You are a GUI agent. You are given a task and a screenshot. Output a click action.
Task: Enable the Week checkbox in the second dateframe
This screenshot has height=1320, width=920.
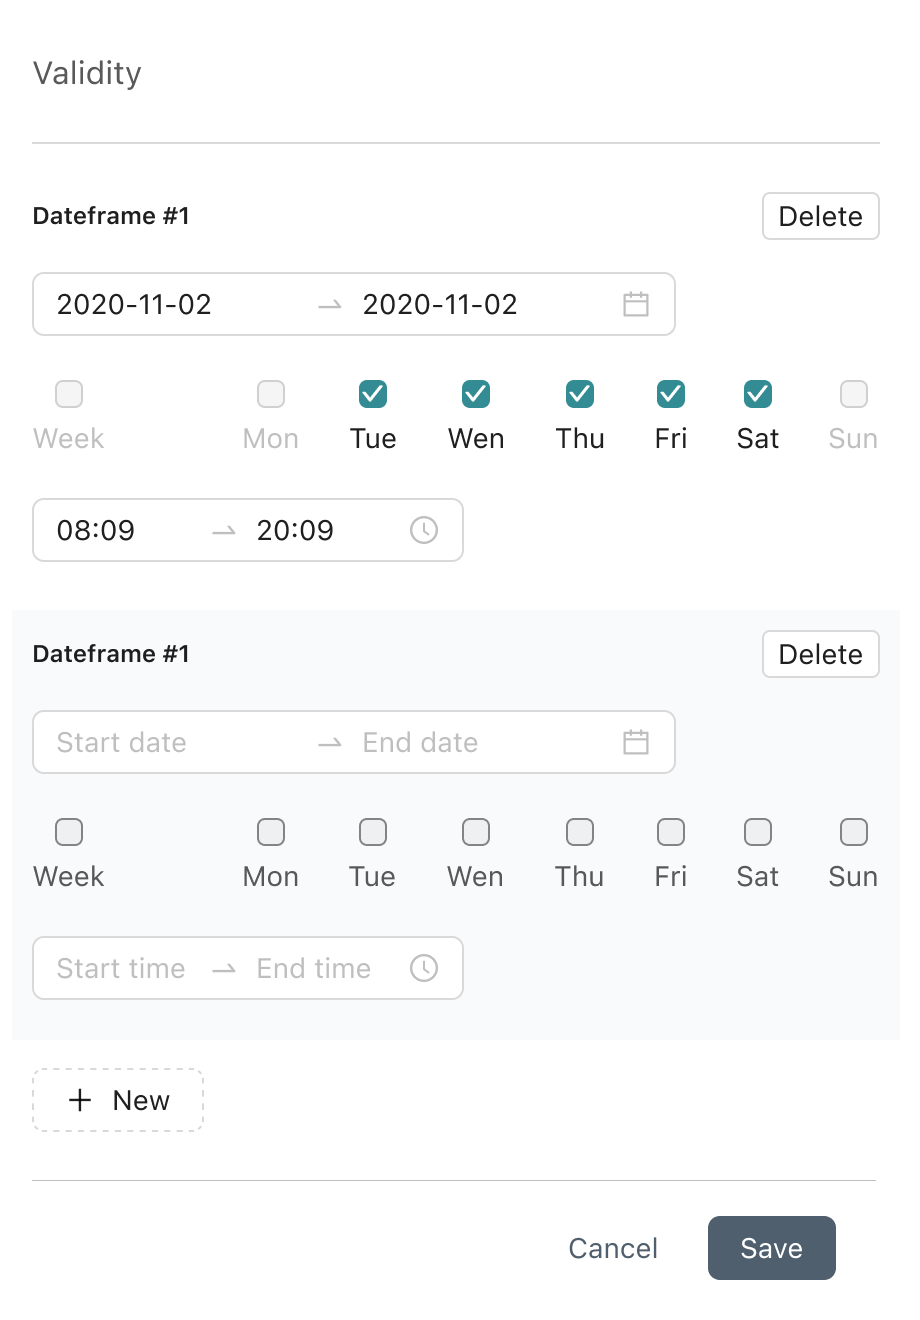click(69, 832)
